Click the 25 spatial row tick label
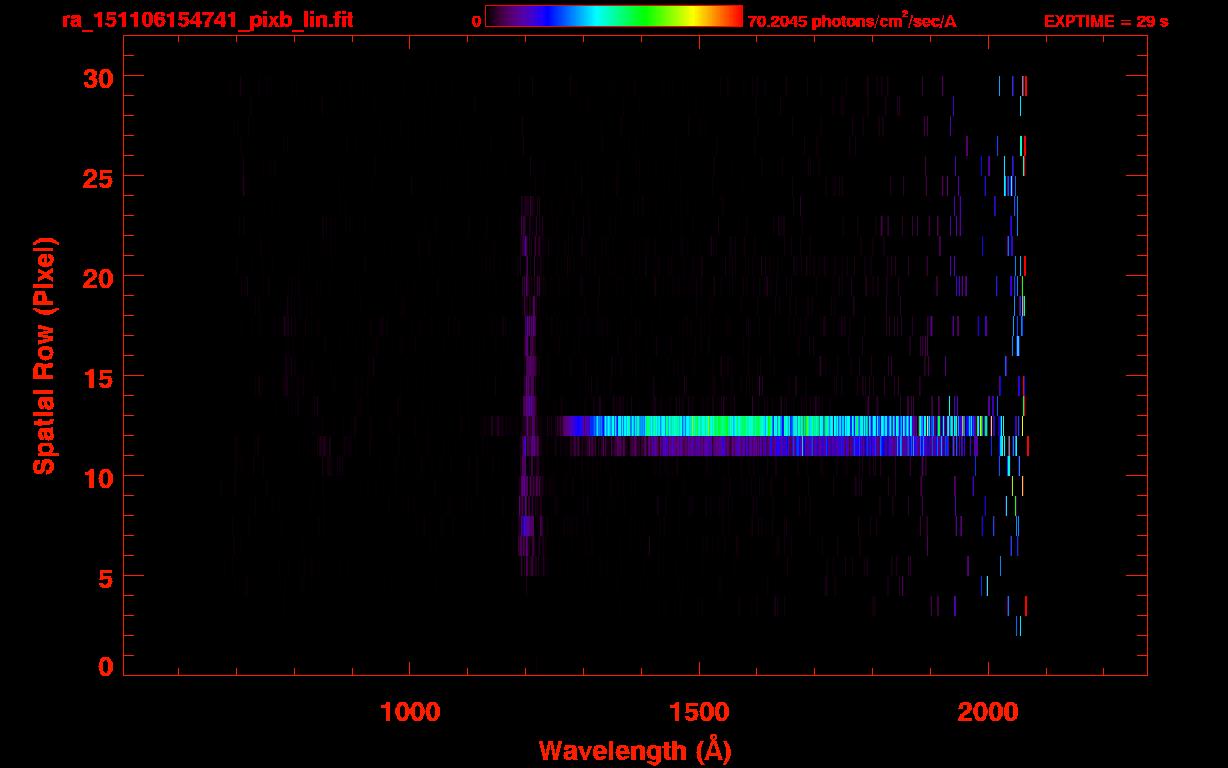Screen dimensions: 1228x768 (99, 176)
